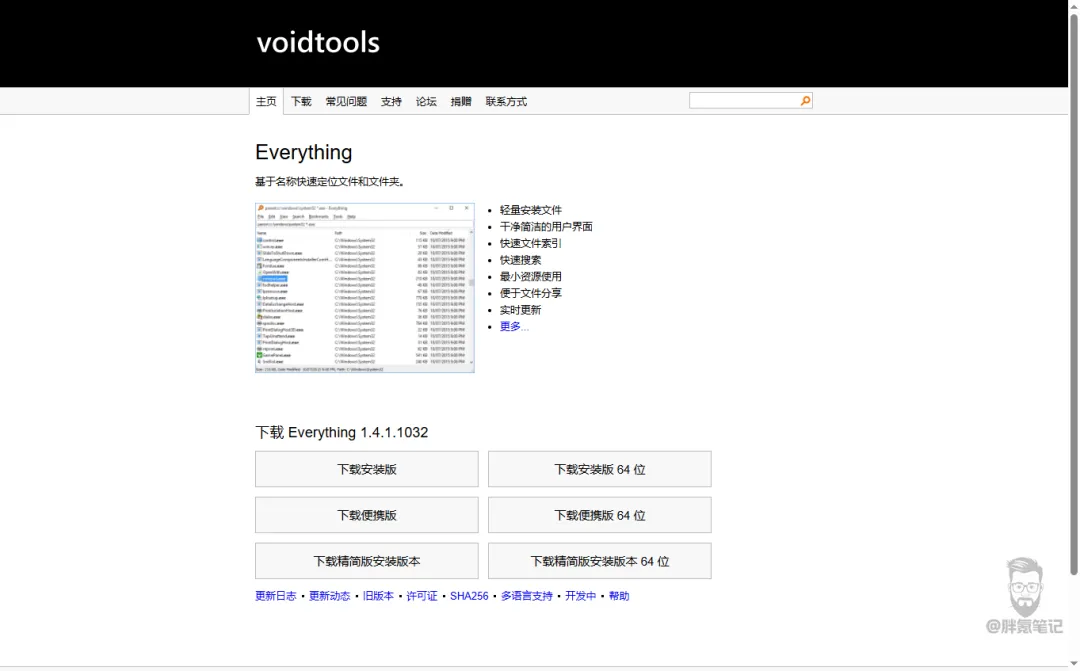Select the 实时更新 bullet text

tap(520, 310)
